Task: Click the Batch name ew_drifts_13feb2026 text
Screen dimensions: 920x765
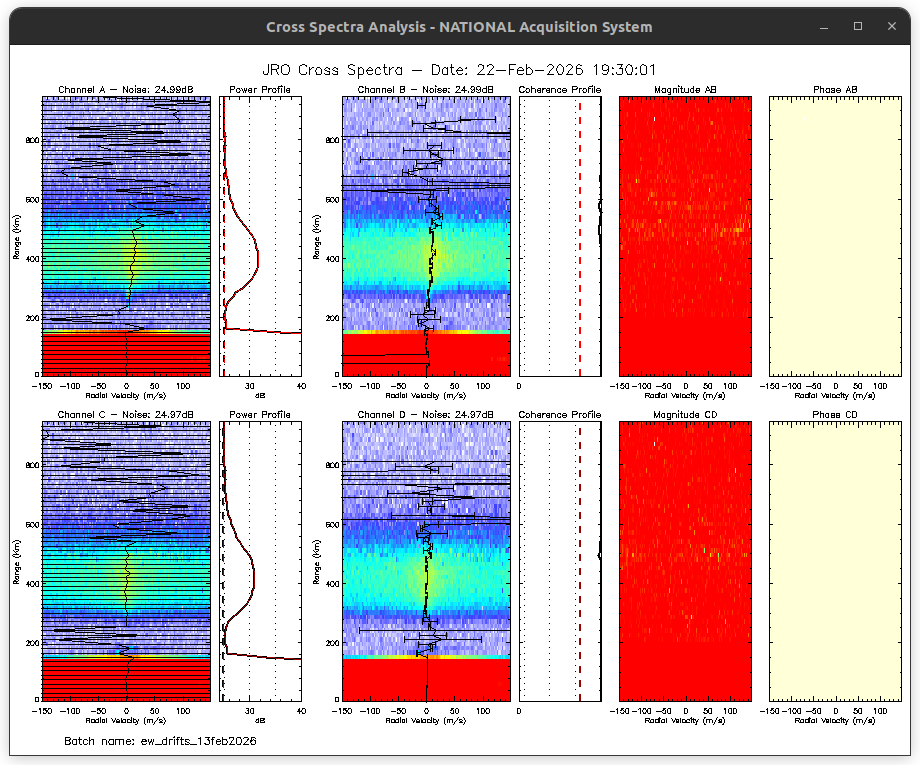Action: (160, 741)
